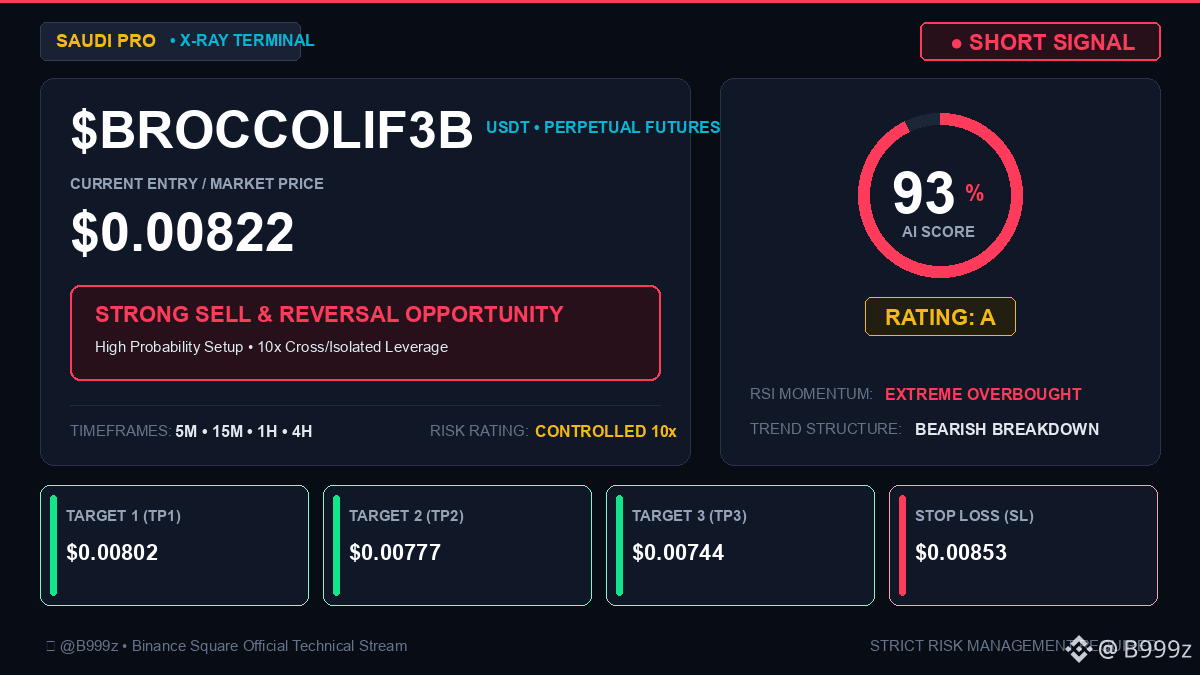Select the X-RAY TERMINAL text
The image size is (1200, 675).
[x=247, y=41]
